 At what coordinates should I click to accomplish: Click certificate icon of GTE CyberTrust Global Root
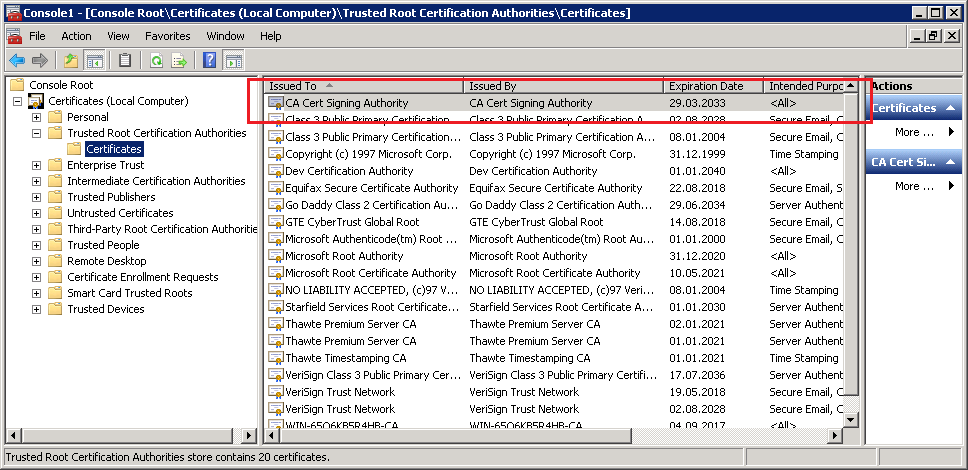275,222
